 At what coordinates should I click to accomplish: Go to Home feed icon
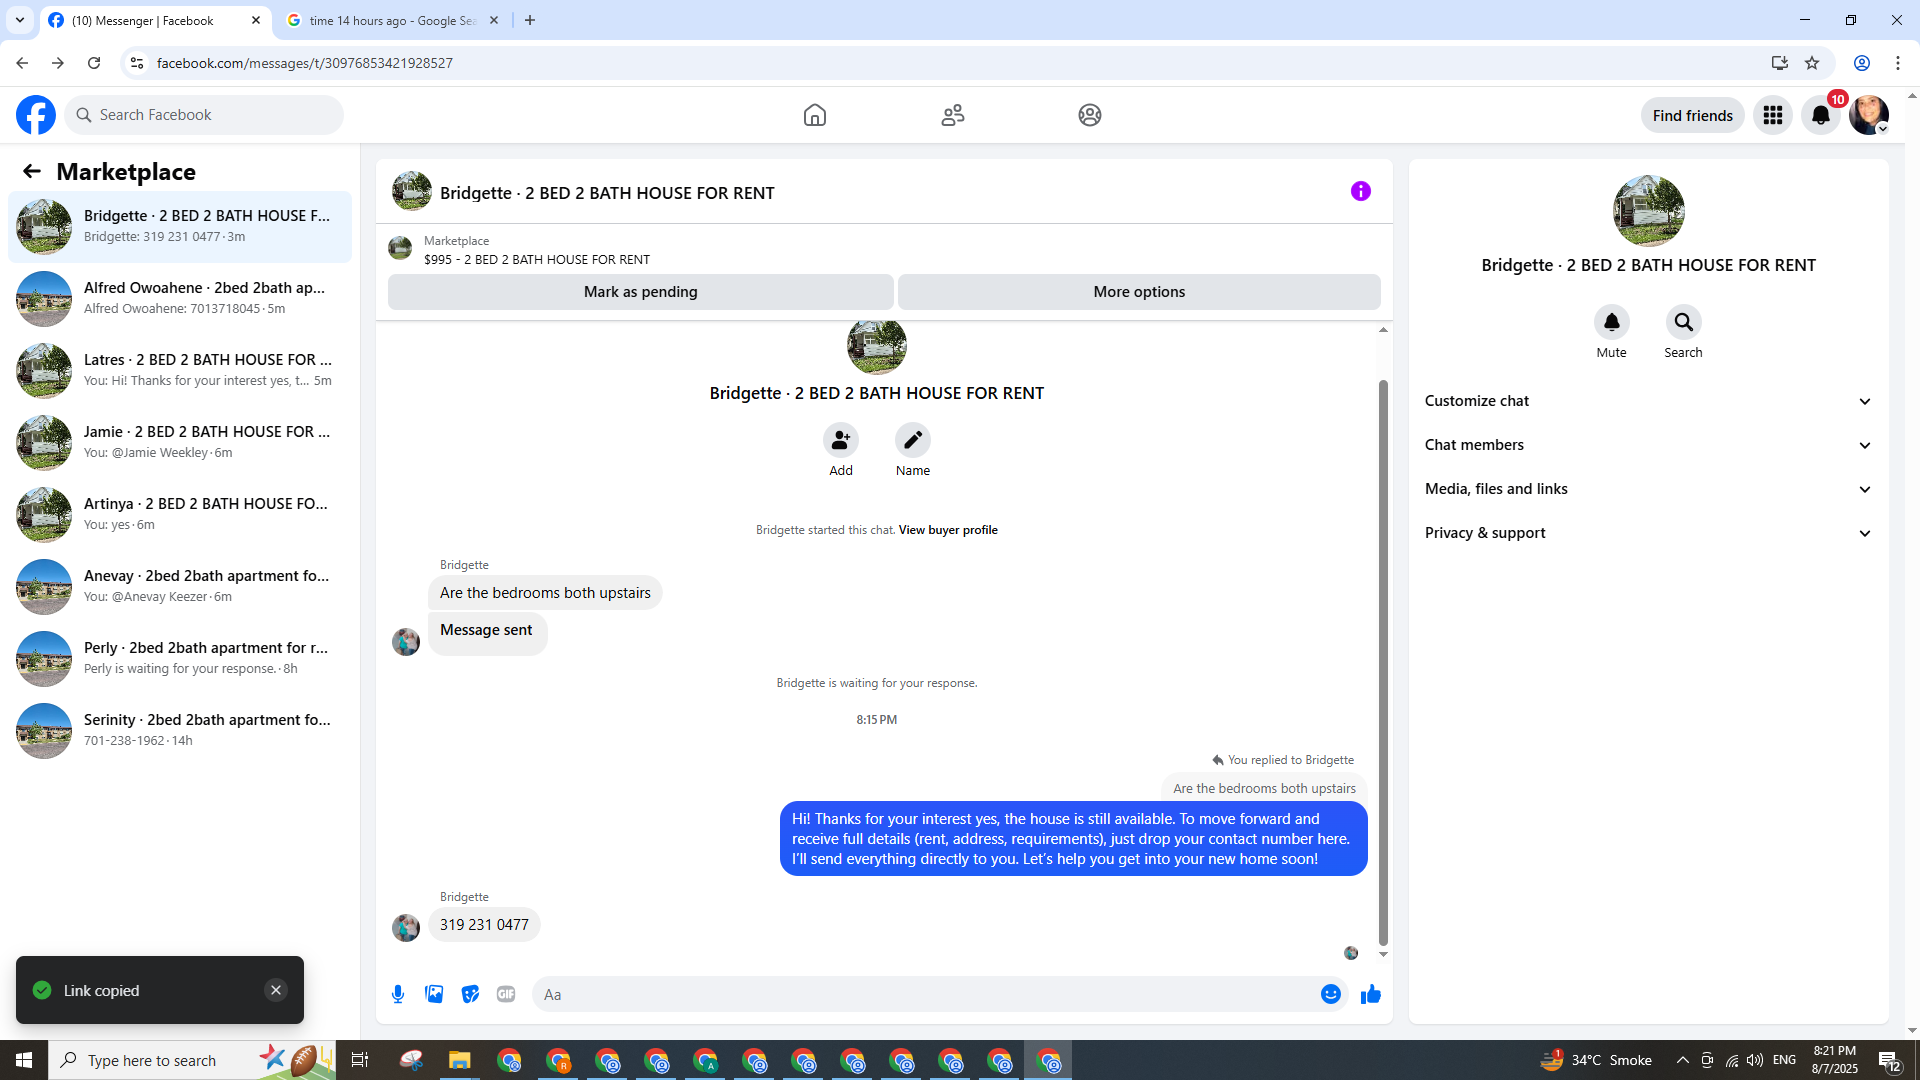pos(815,115)
